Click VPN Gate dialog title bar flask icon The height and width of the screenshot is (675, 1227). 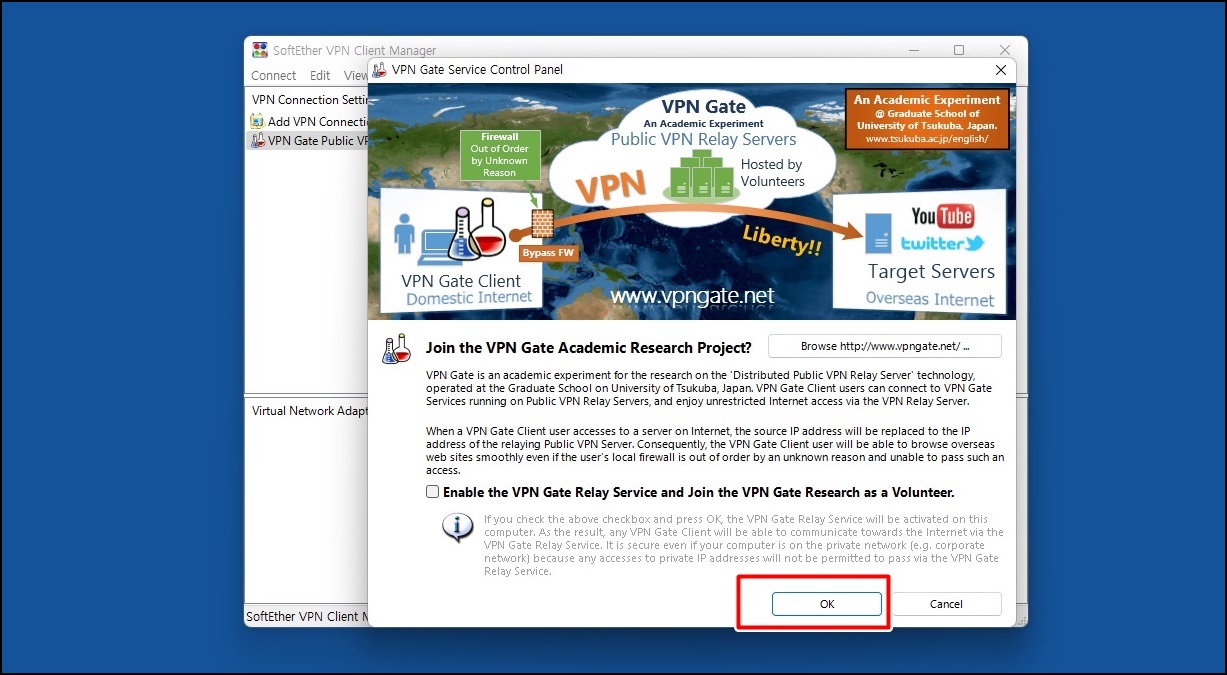tap(380, 70)
